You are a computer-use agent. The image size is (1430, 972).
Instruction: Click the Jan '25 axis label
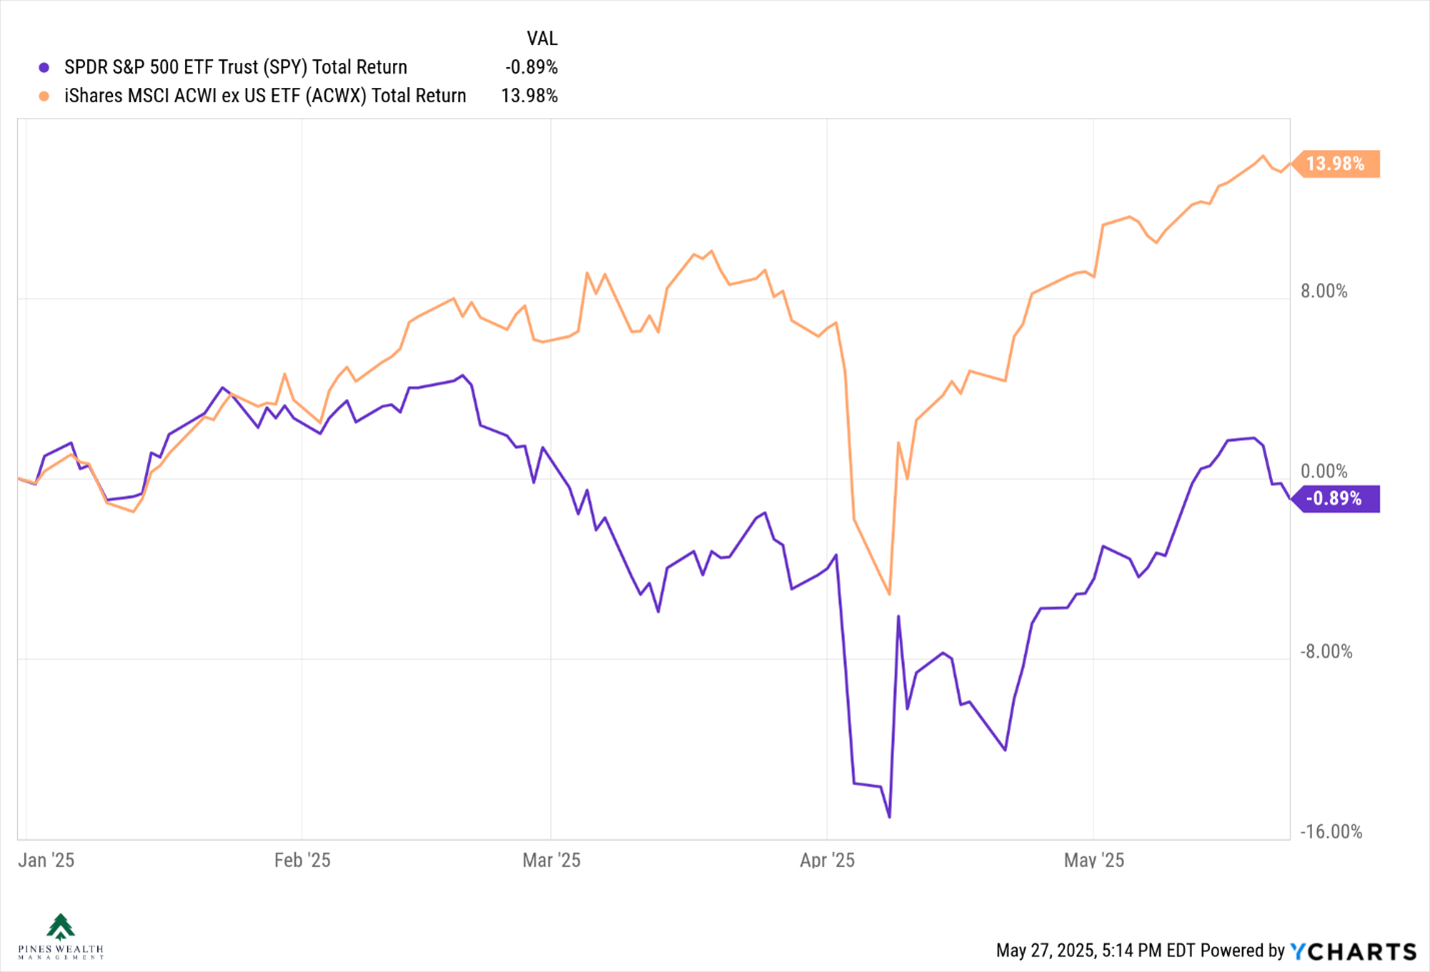46,860
